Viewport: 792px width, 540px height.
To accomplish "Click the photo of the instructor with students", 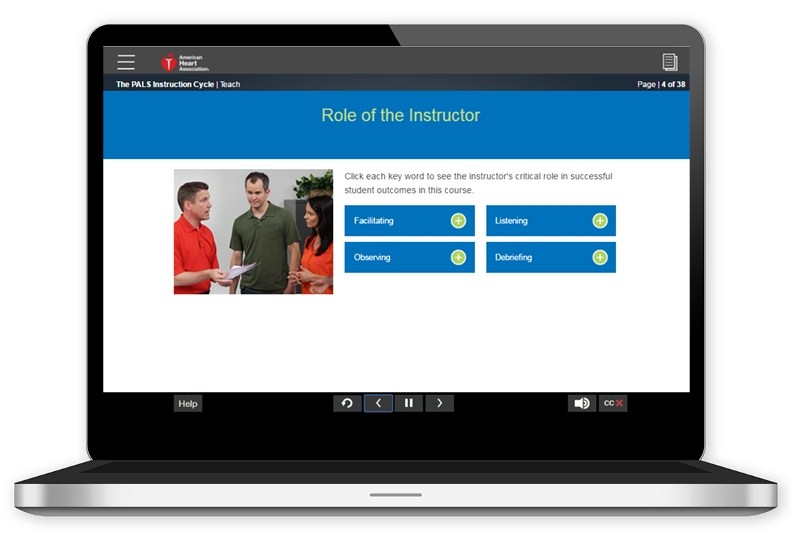I will 253,231.
